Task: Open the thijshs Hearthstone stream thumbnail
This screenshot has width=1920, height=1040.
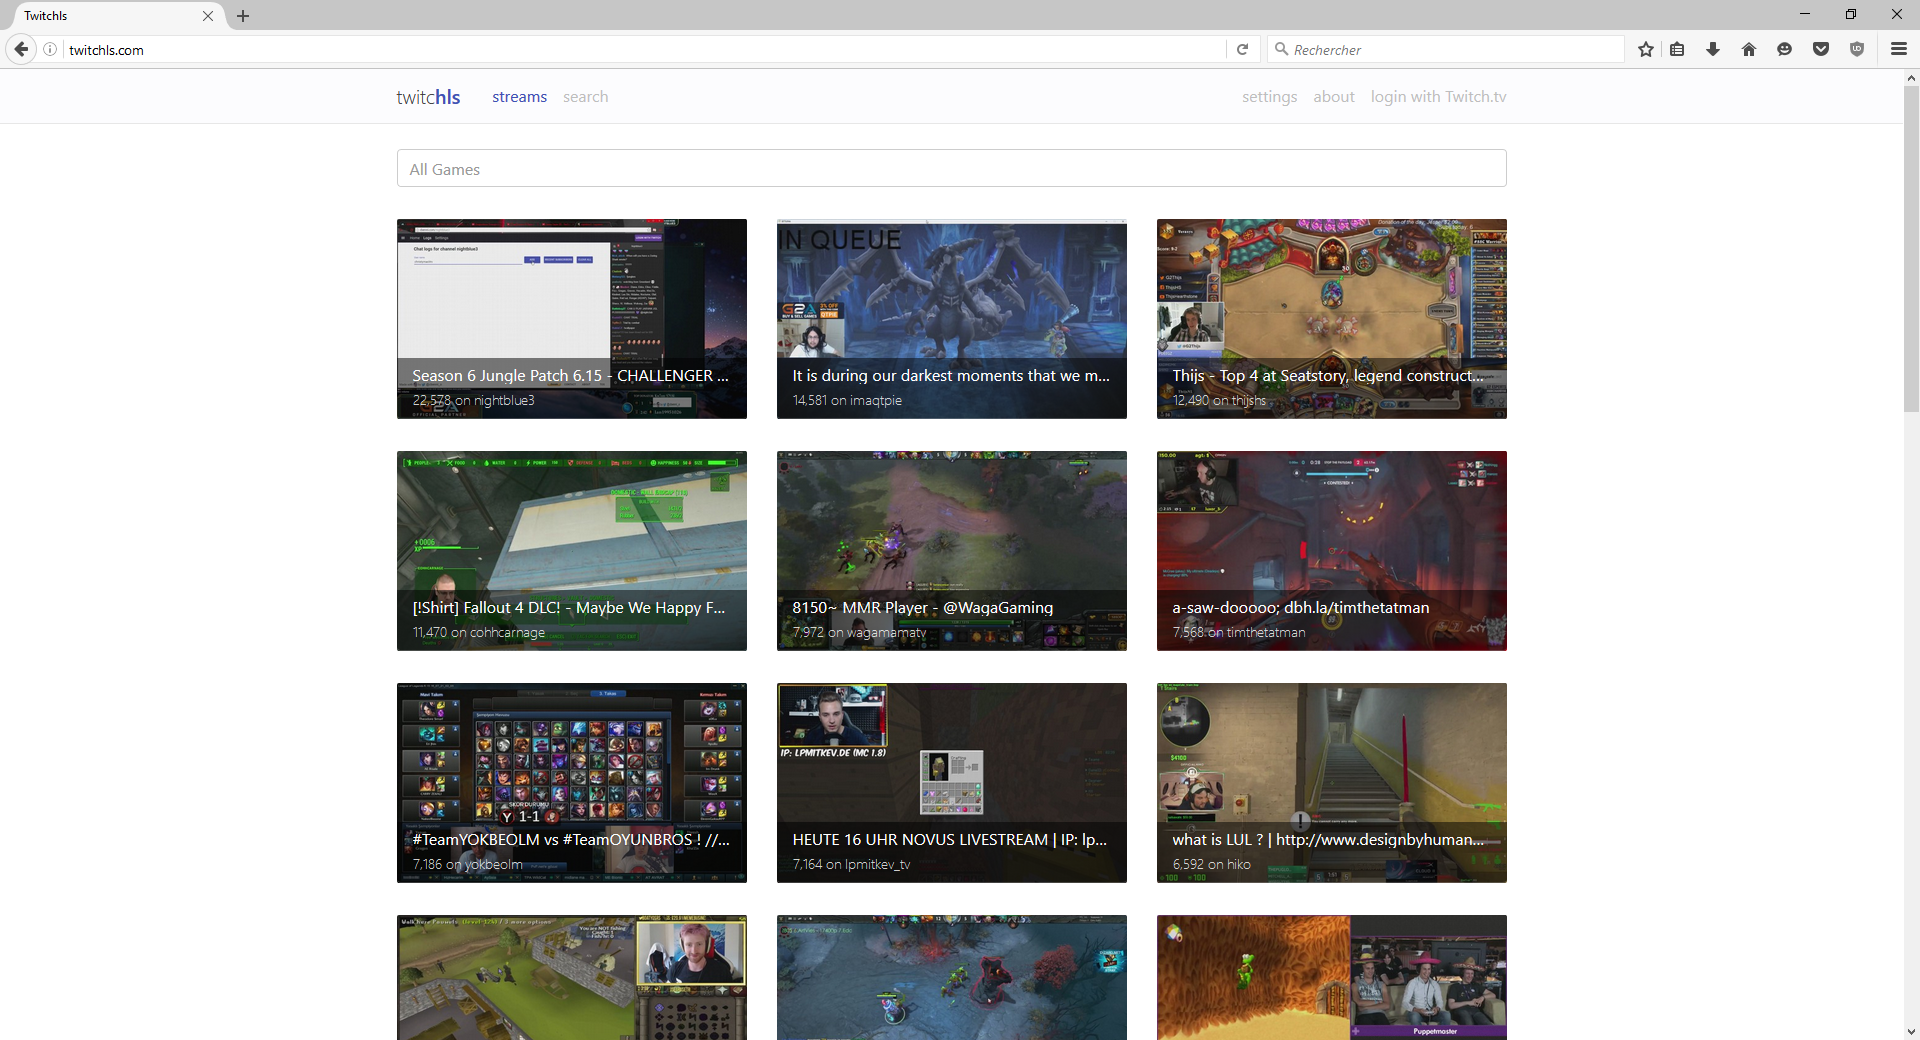Action: click(1331, 319)
